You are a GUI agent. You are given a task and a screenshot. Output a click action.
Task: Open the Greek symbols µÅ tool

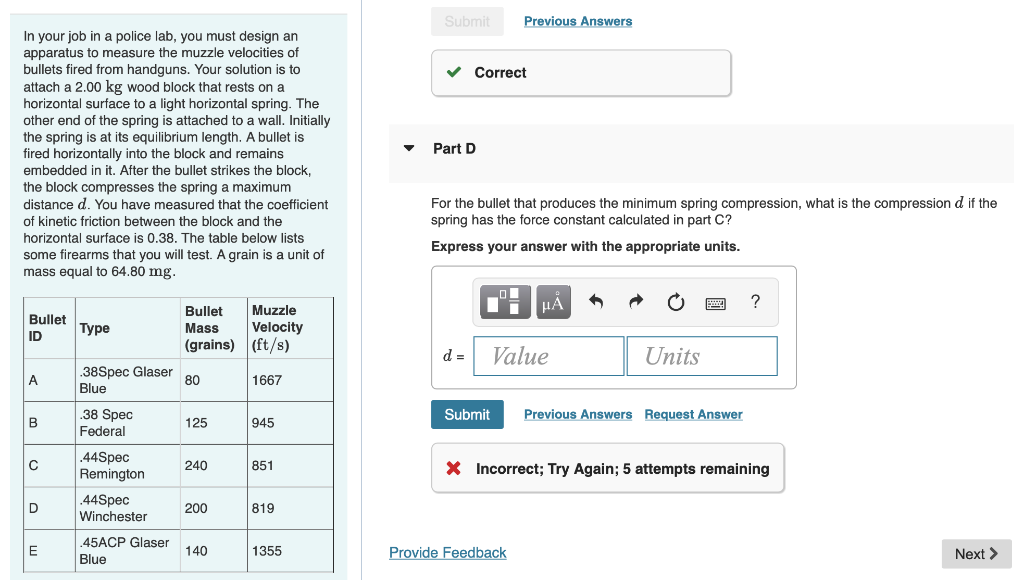click(x=553, y=302)
